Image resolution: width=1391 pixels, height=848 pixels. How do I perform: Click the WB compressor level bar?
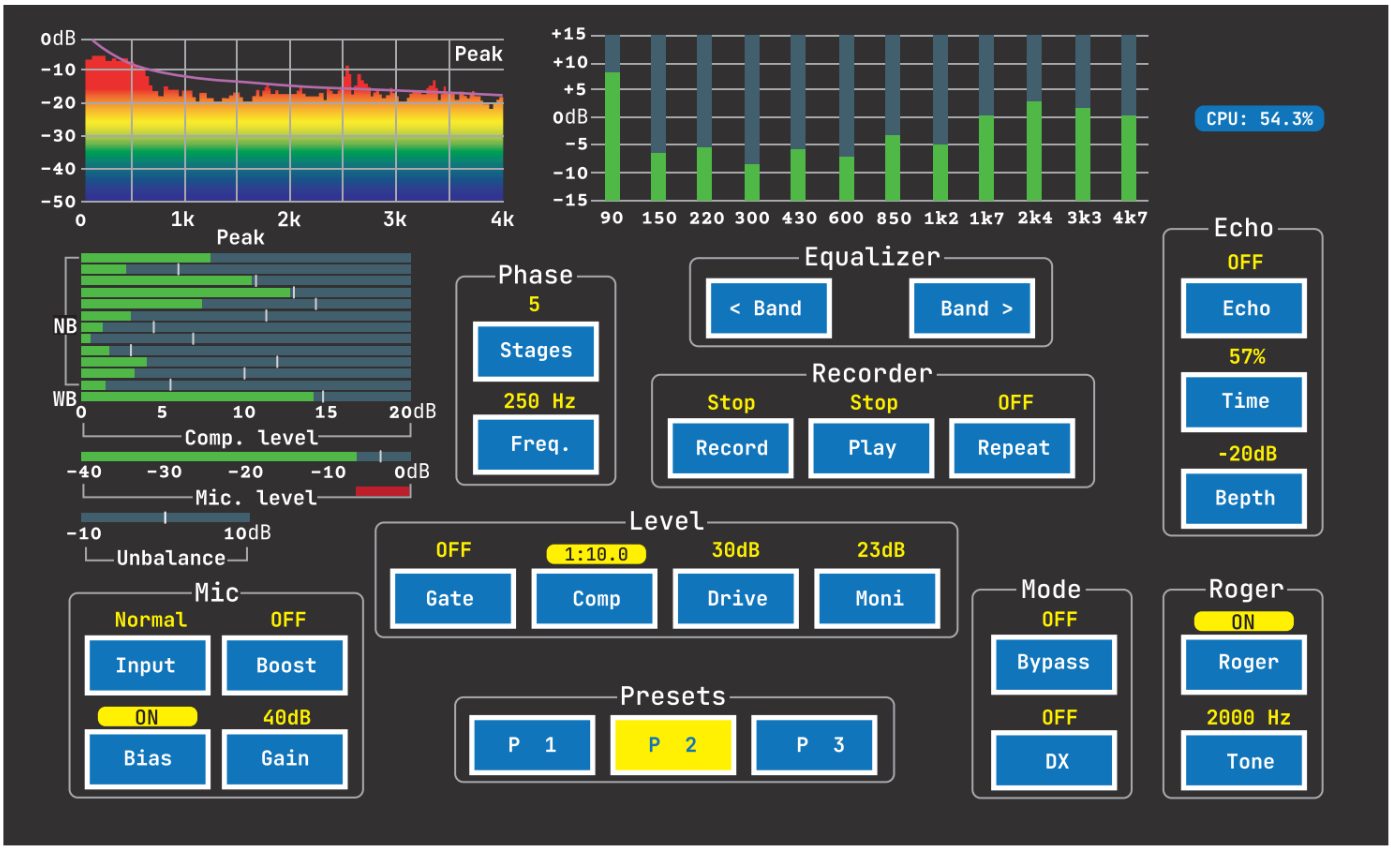245,396
